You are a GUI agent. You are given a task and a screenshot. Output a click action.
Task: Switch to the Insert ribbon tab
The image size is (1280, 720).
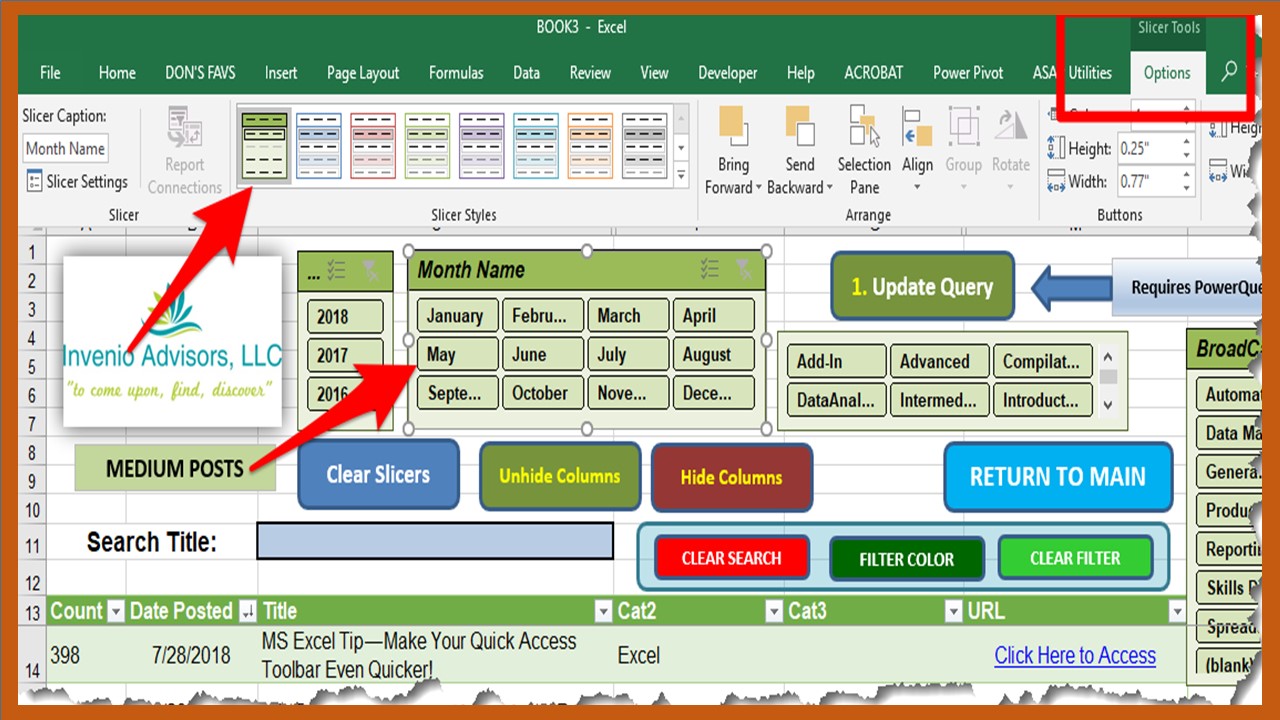click(x=281, y=73)
